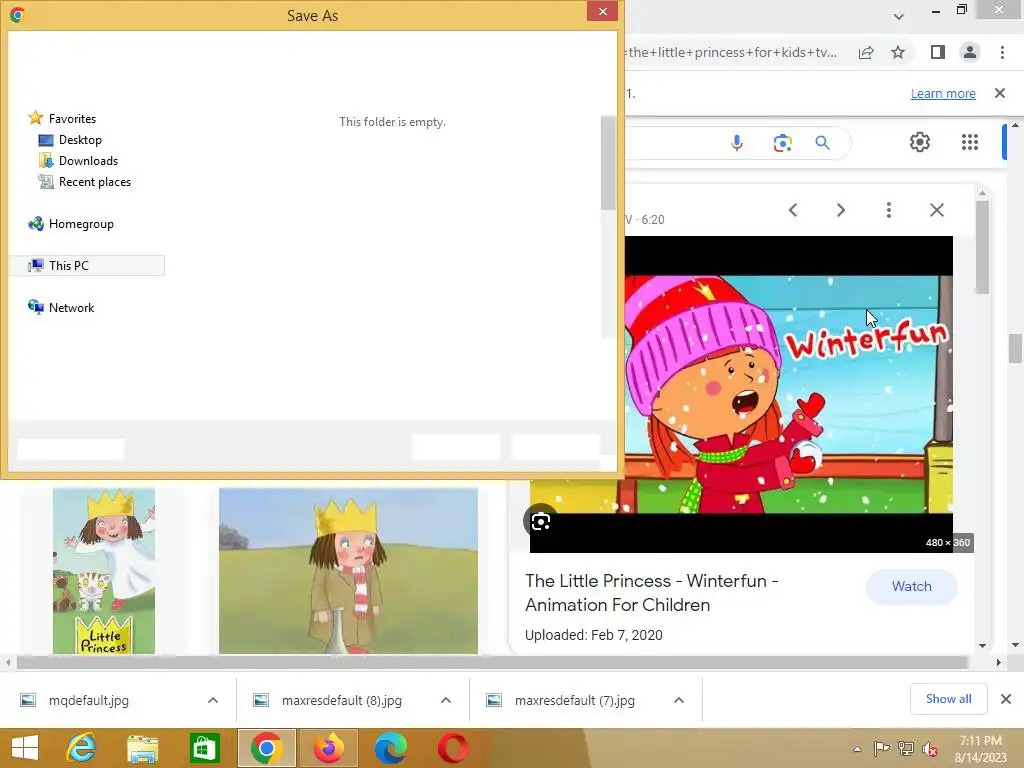Viewport: 1024px width, 768px height.
Task: Open File Explorer from taskbar
Action: click(142, 748)
